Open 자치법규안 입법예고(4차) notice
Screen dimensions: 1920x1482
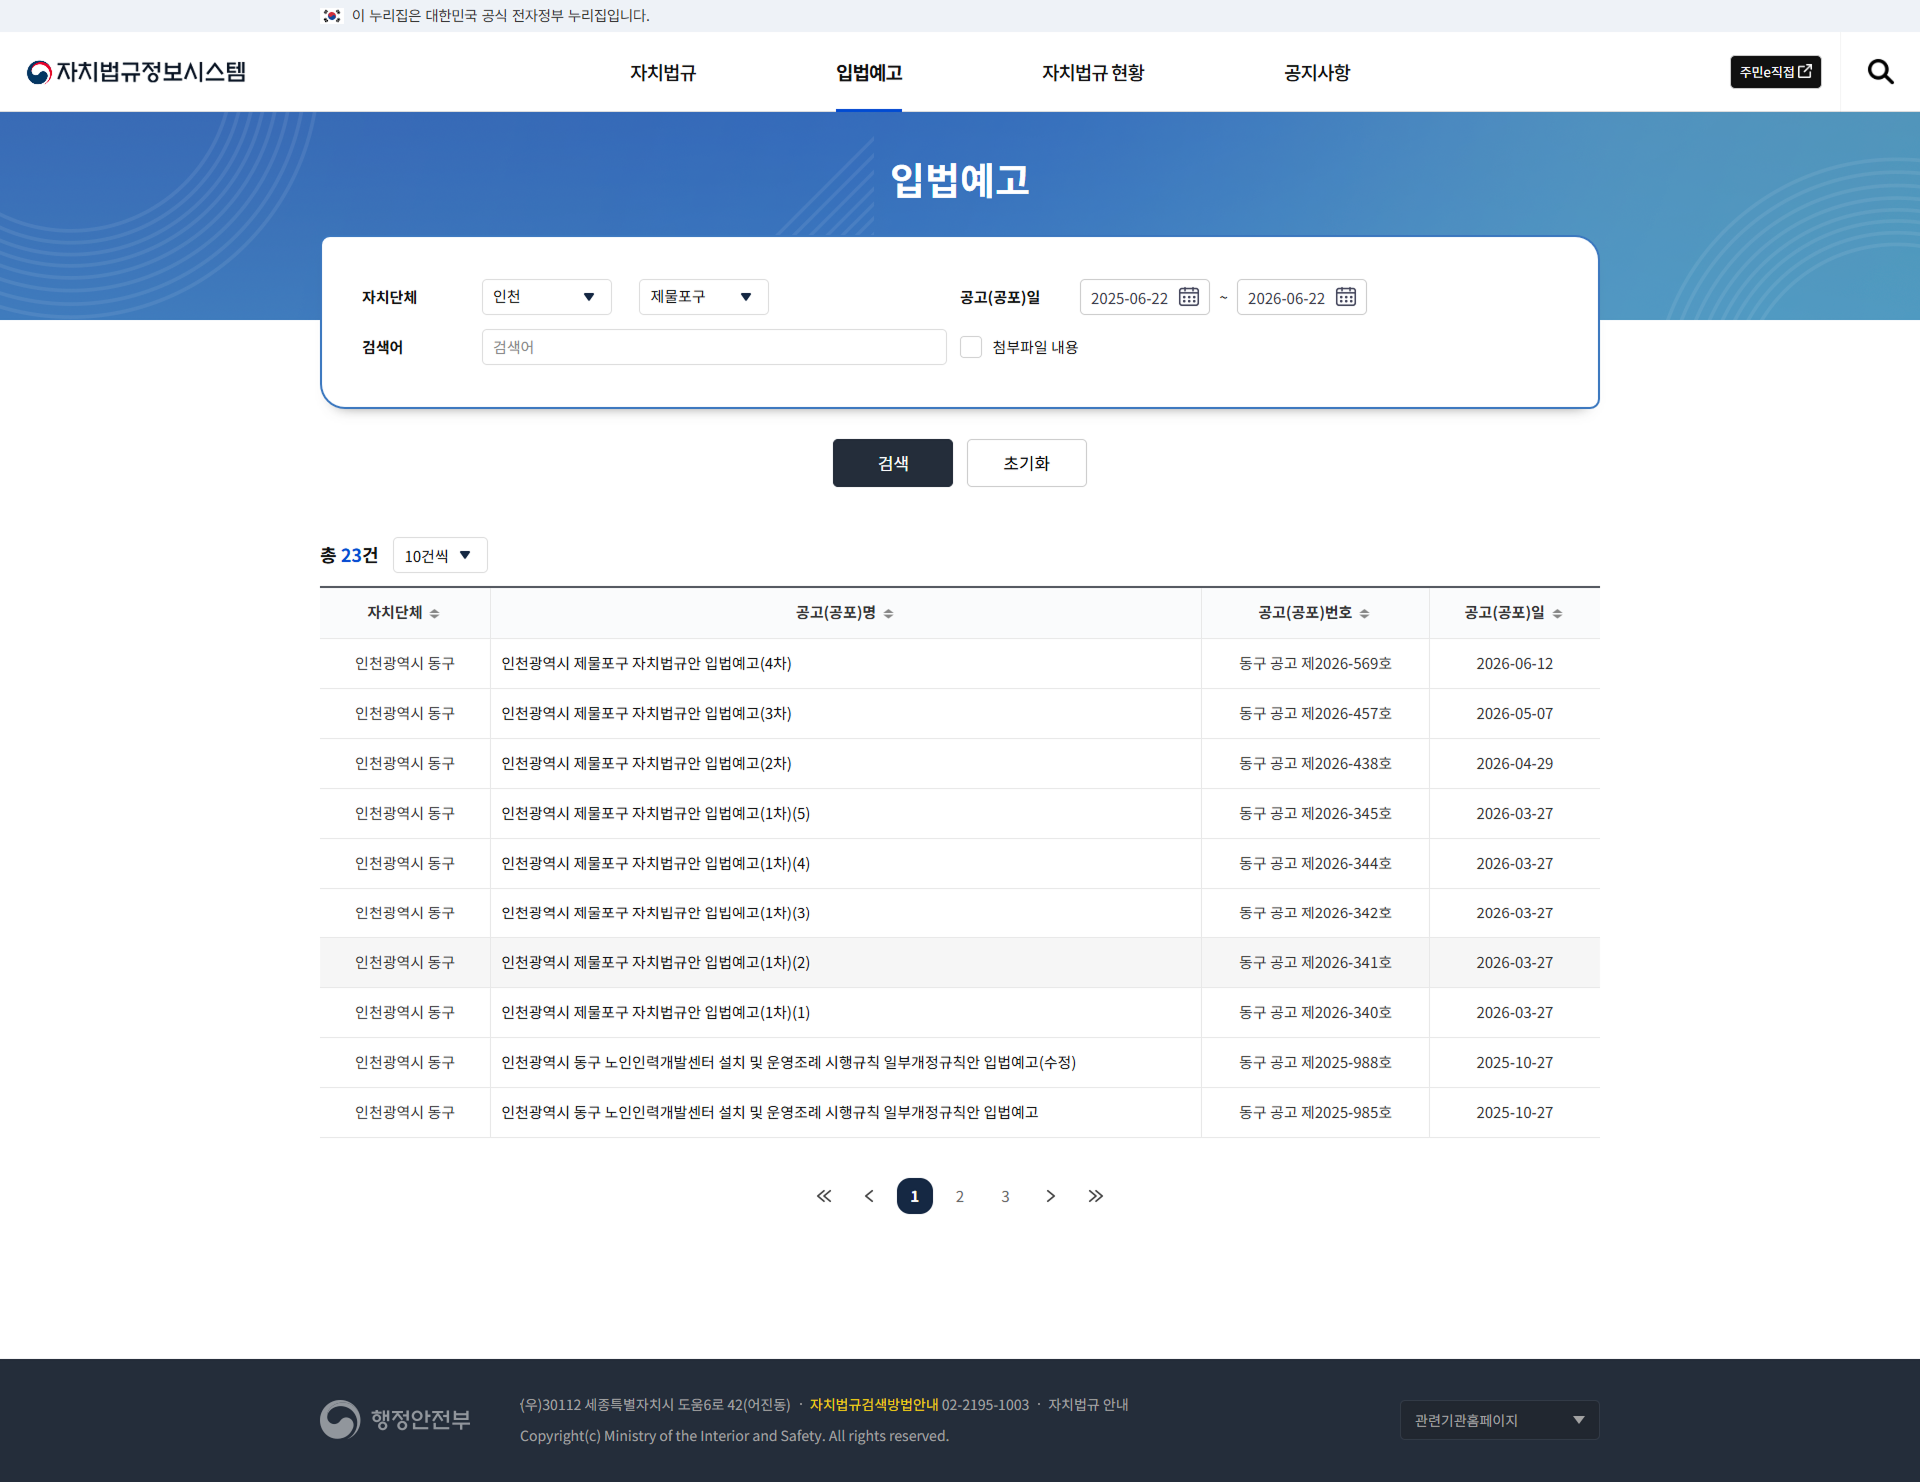(646, 663)
